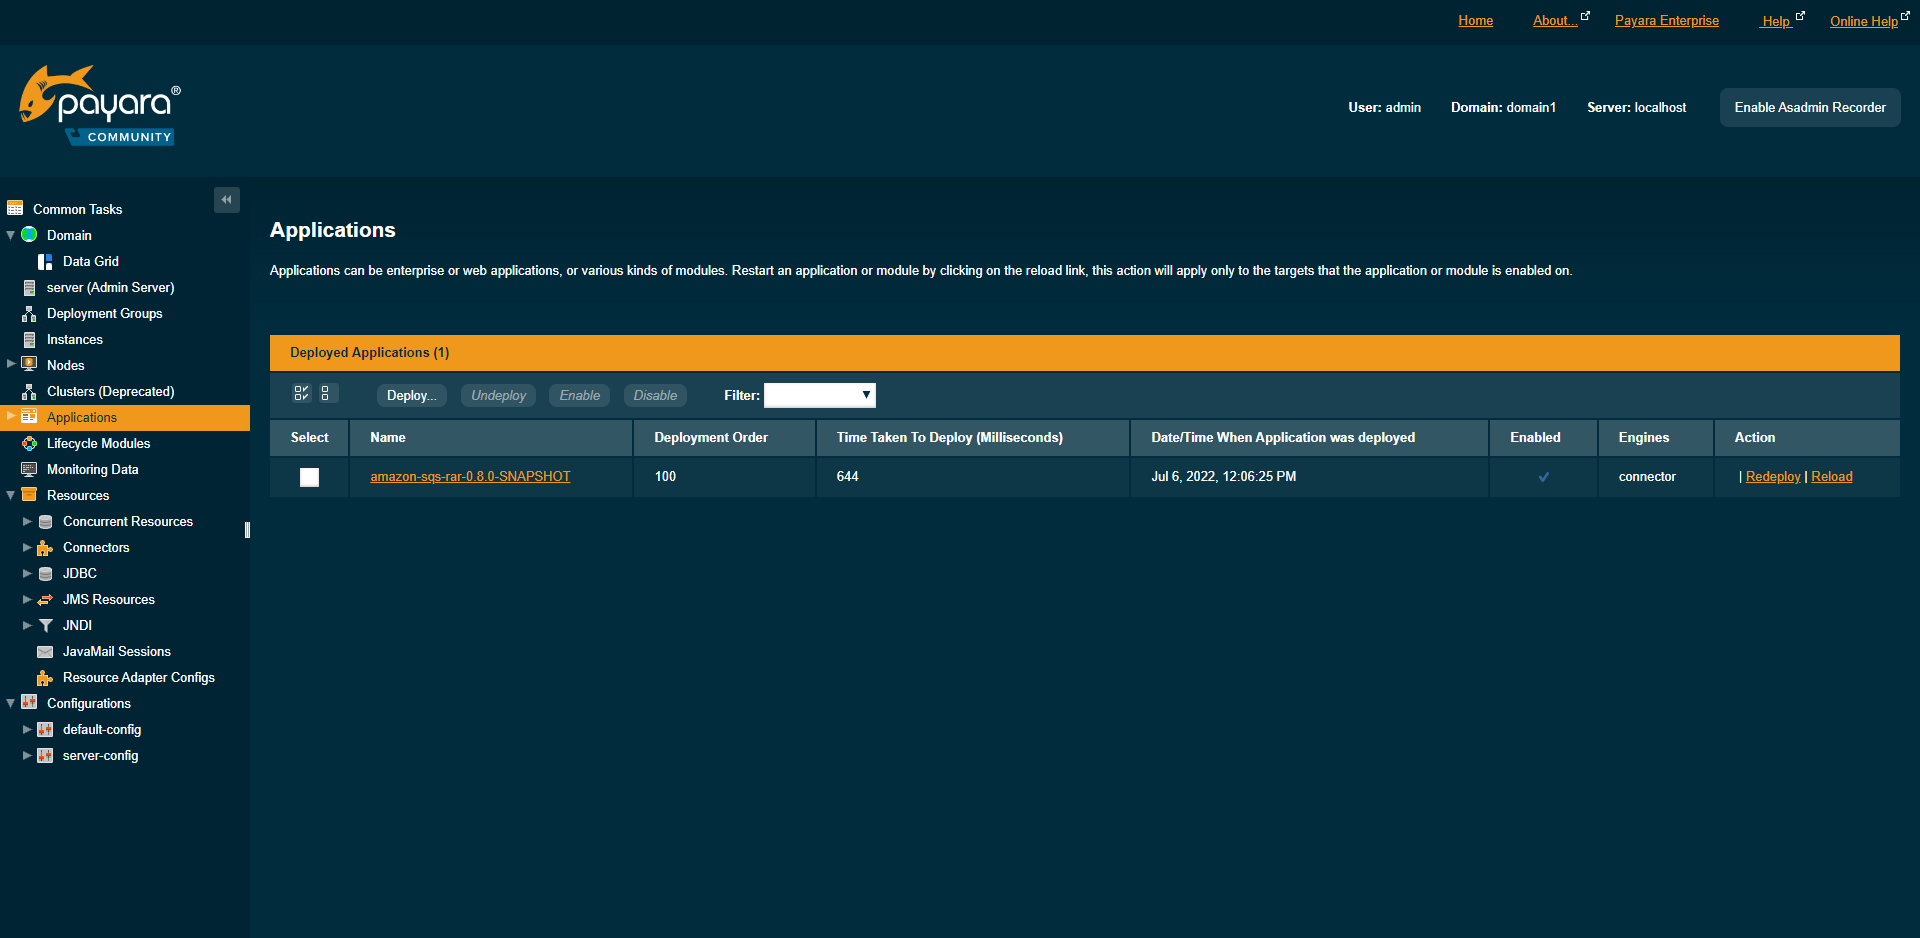The width and height of the screenshot is (1920, 938).
Task: Click the Enable Asadmin Recorder button
Action: pos(1809,107)
